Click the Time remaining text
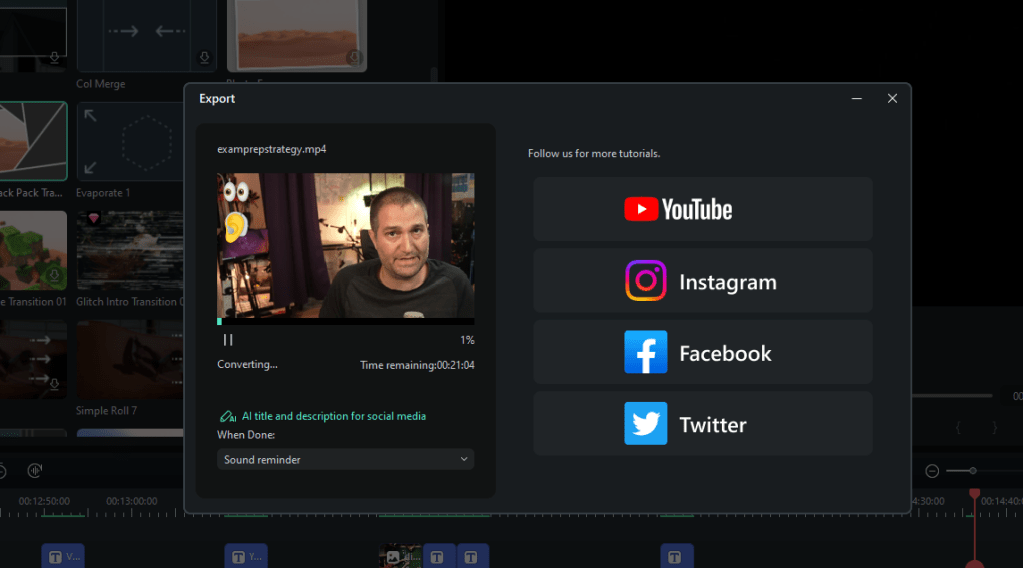Viewport: 1023px width, 568px height. (x=417, y=365)
